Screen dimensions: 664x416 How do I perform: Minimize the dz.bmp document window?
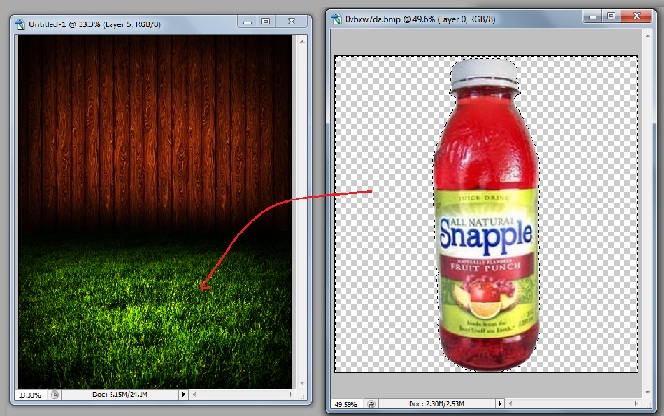coord(592,17)
